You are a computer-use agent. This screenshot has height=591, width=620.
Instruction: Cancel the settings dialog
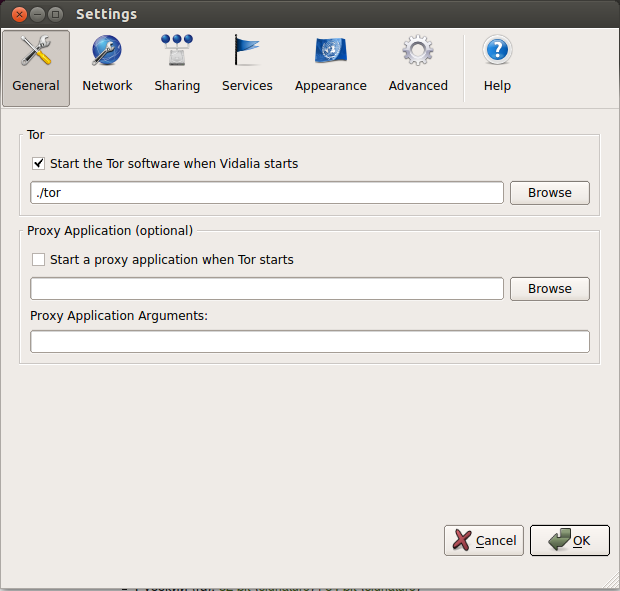pos(484,540)
